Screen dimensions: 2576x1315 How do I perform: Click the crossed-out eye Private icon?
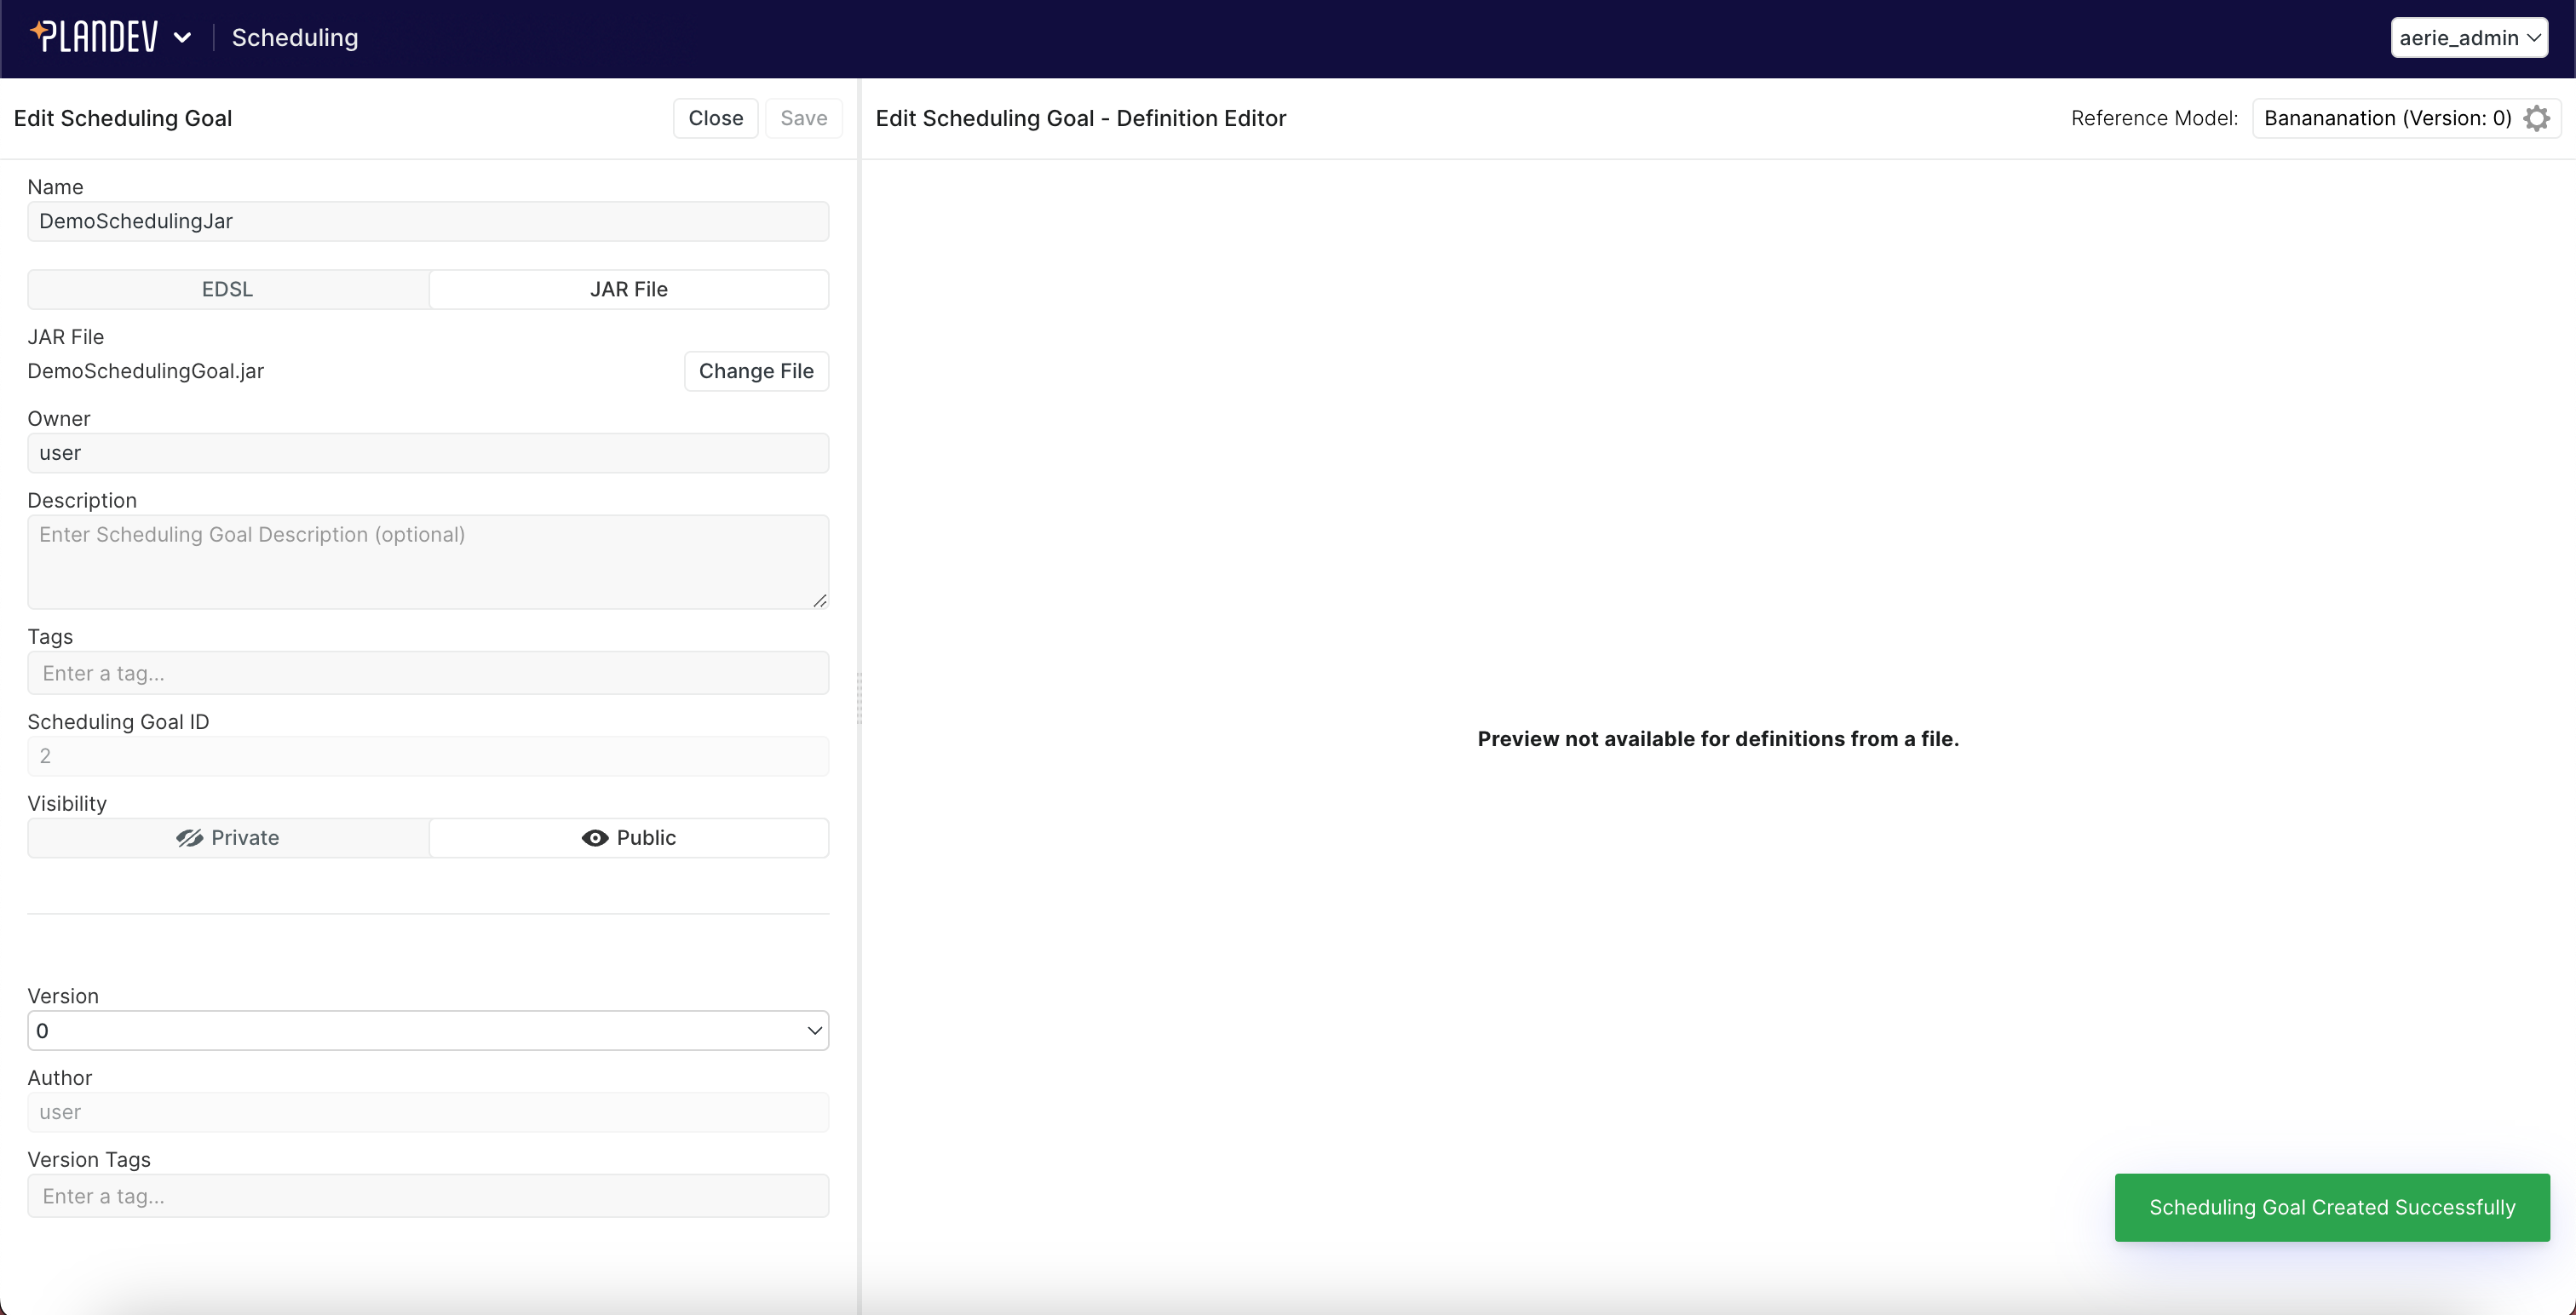(189, 838)
